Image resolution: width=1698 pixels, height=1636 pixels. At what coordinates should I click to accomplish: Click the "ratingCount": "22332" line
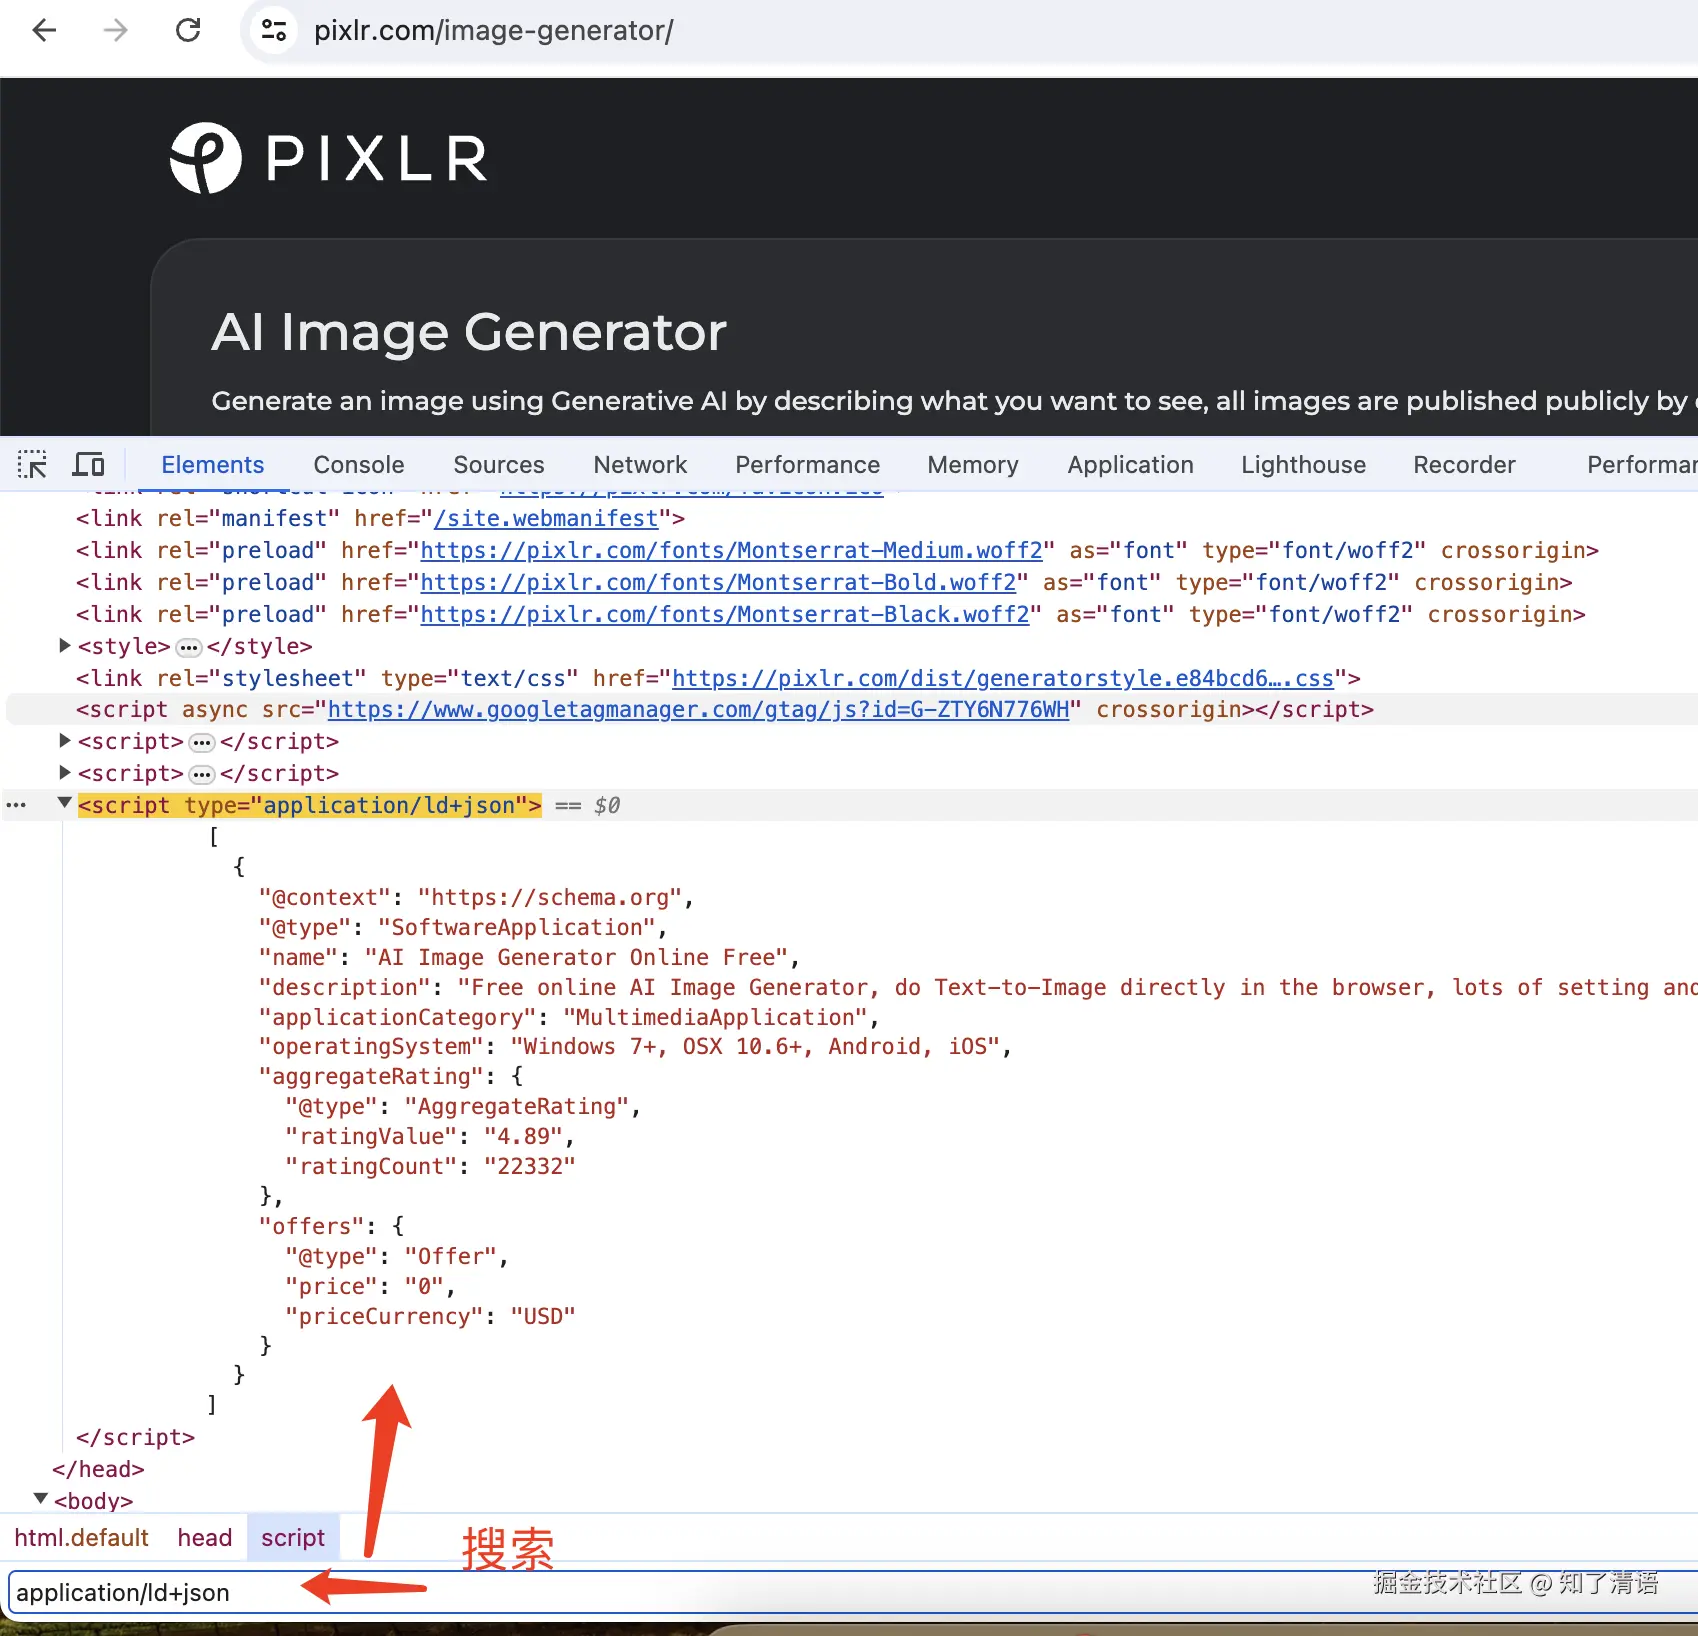click(x=430, y=1166)
